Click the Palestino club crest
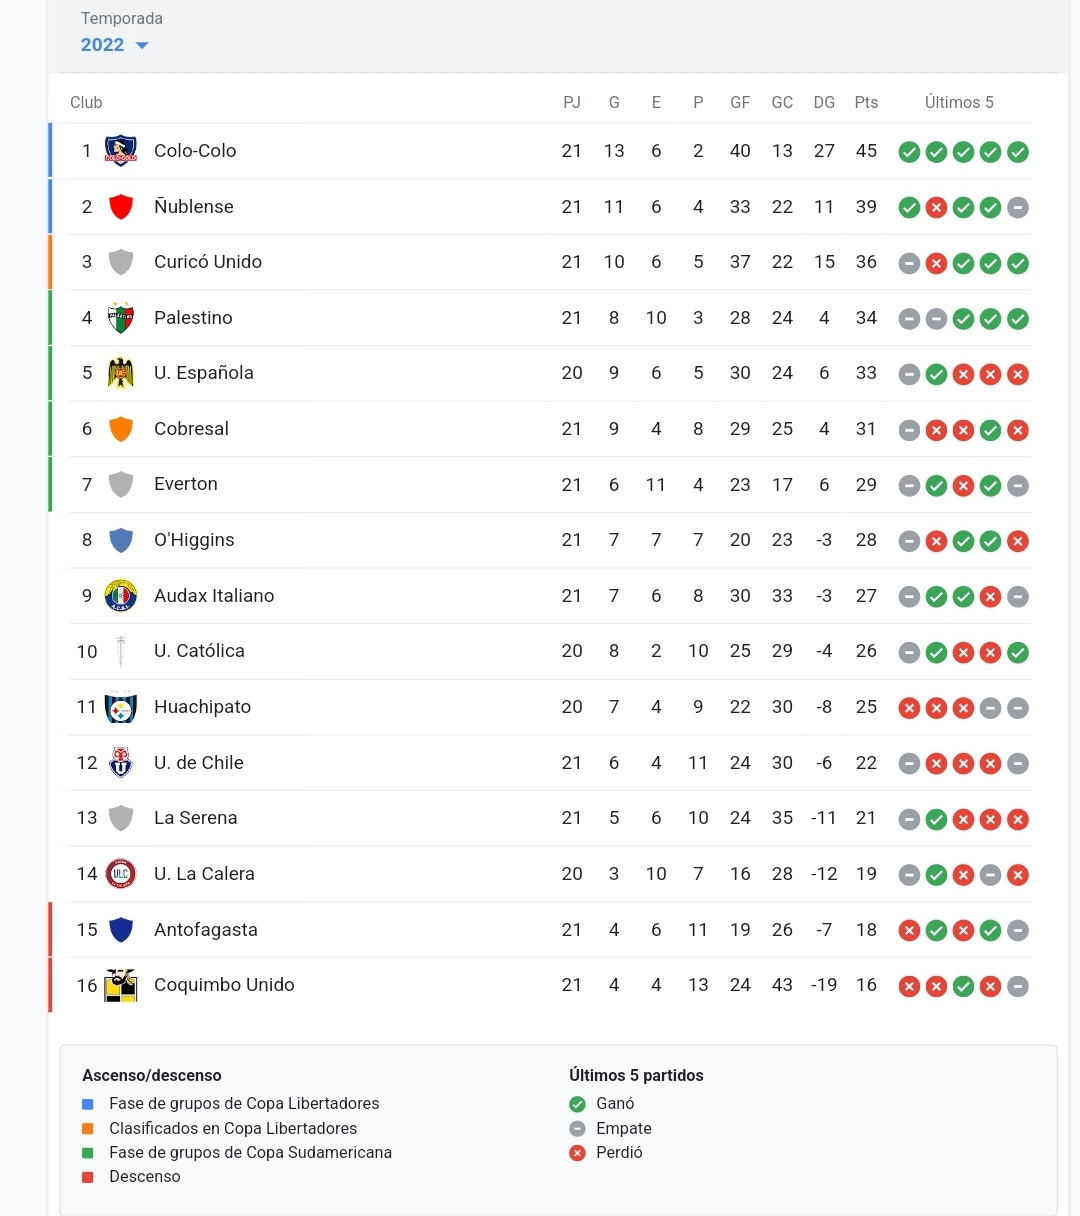This screenshot has width=1080, height=1216. point(121,318)
